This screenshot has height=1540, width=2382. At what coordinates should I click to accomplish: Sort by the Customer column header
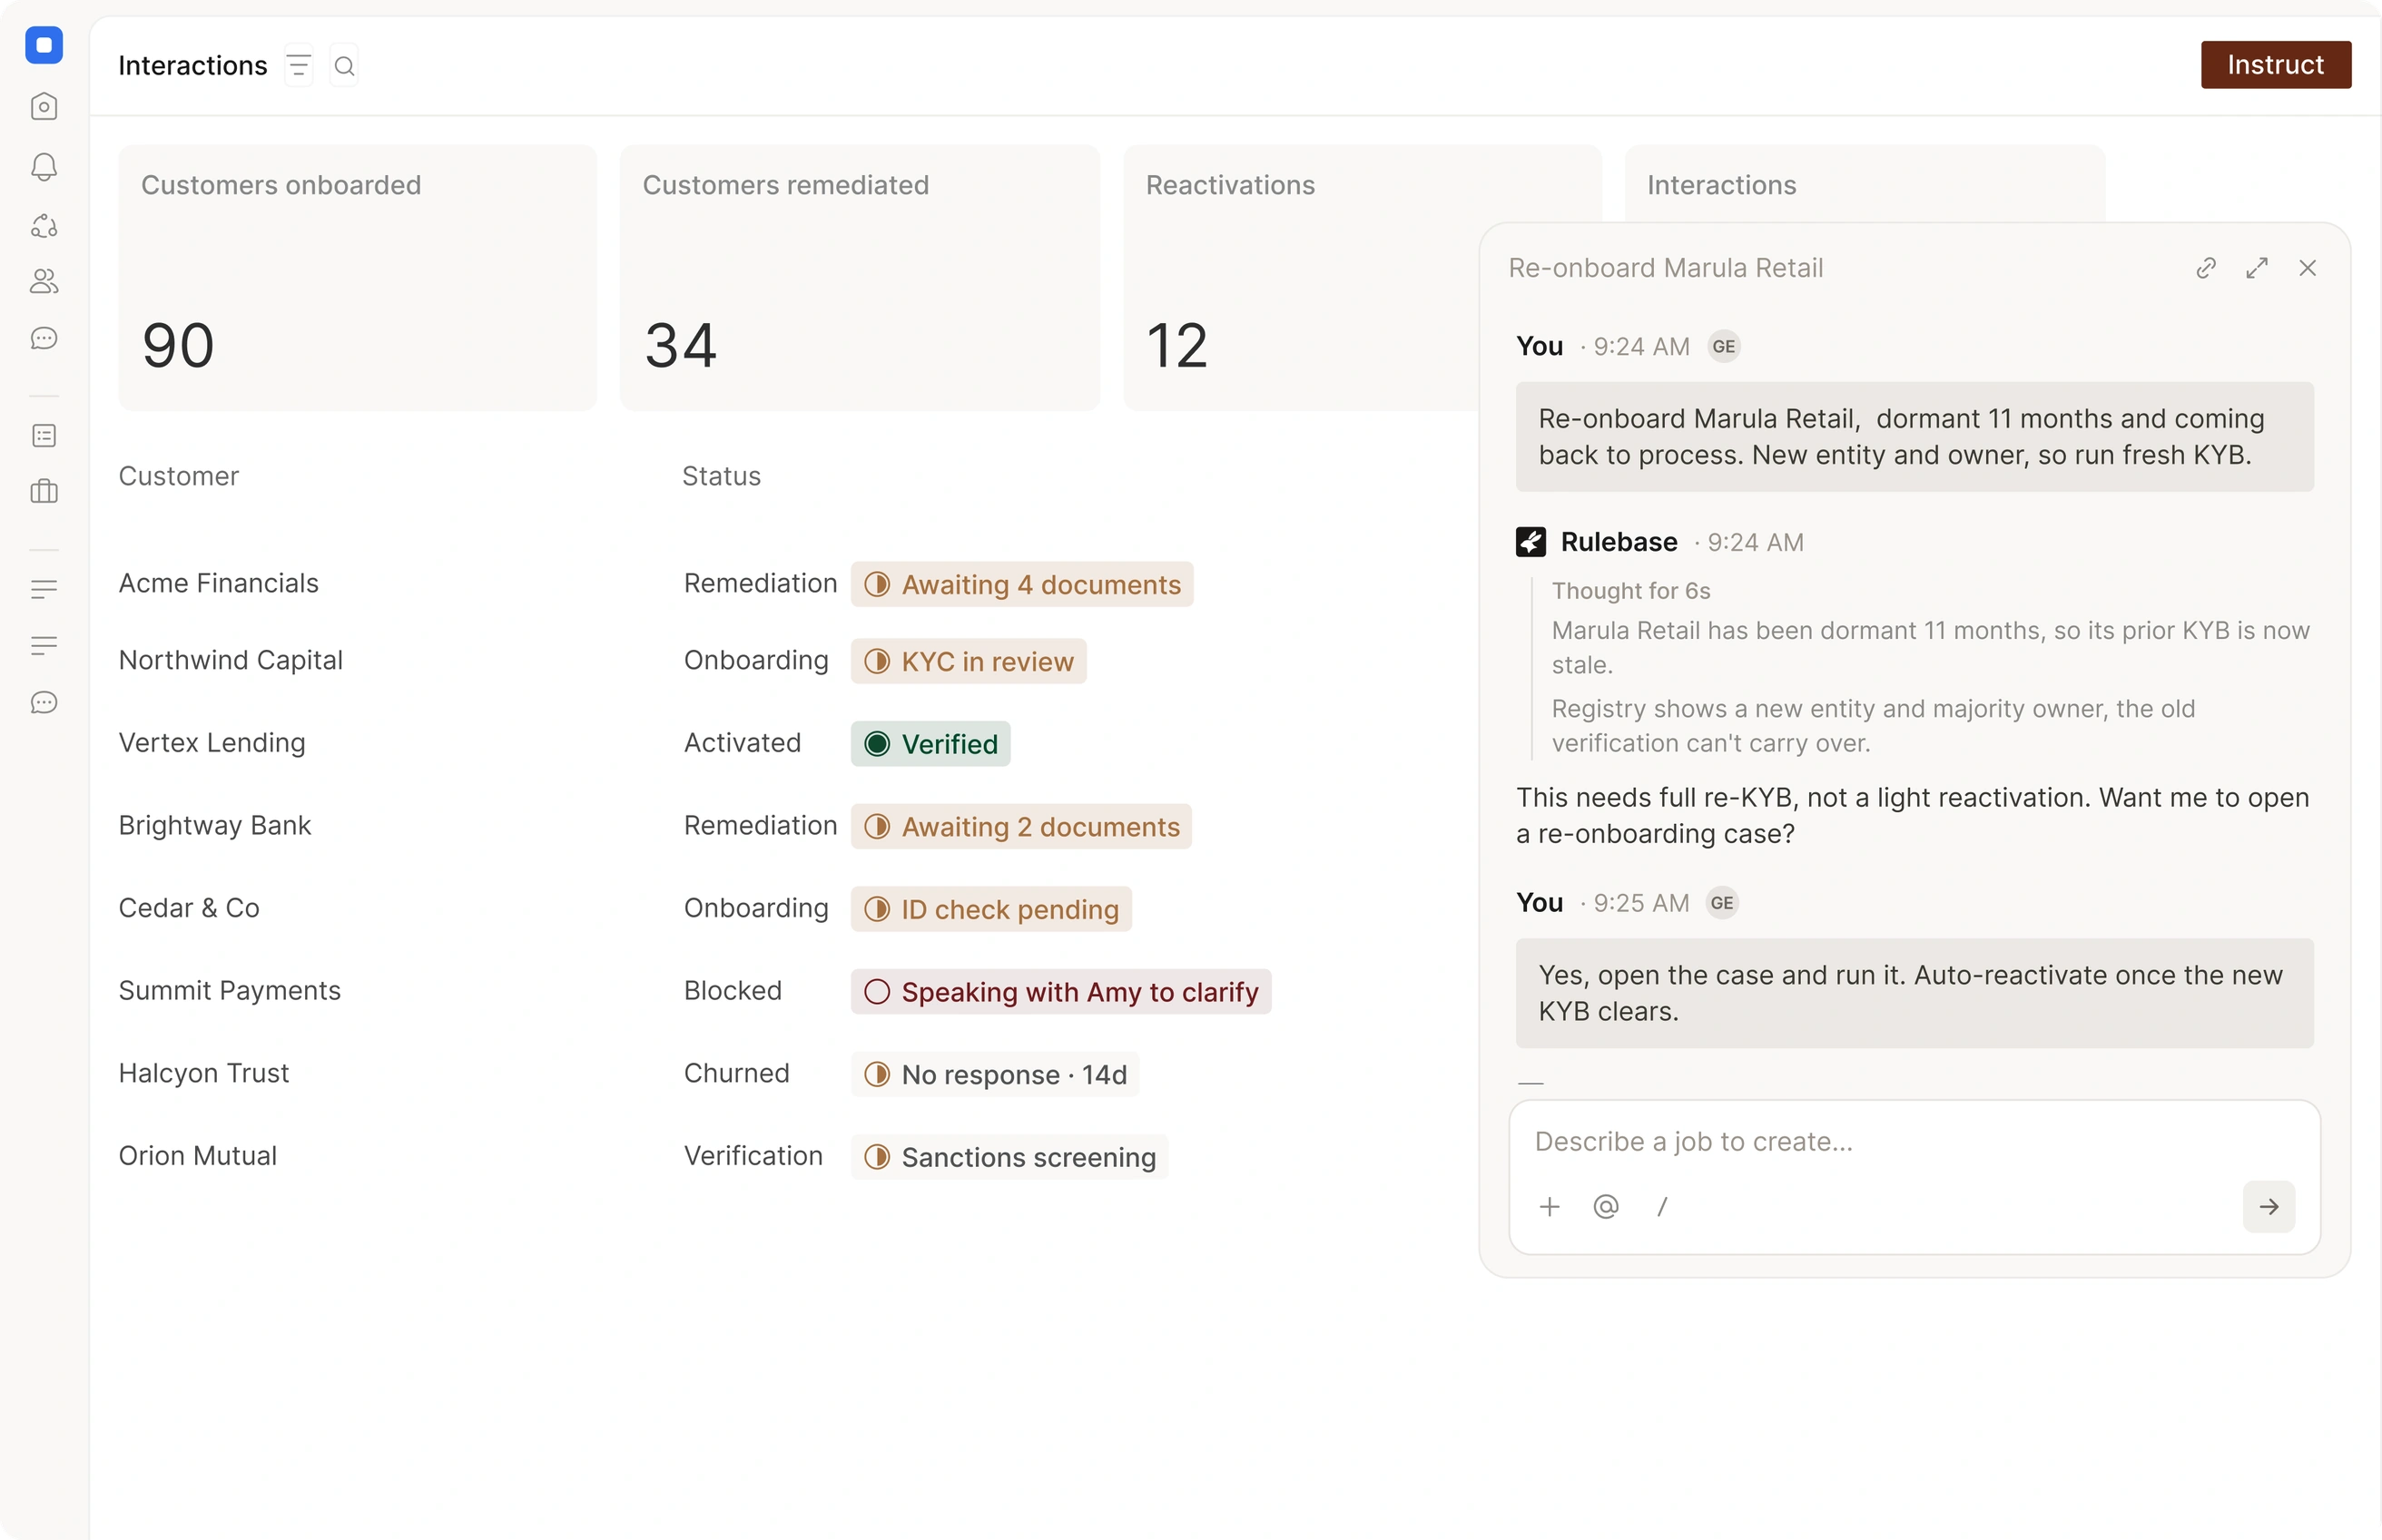179,476
